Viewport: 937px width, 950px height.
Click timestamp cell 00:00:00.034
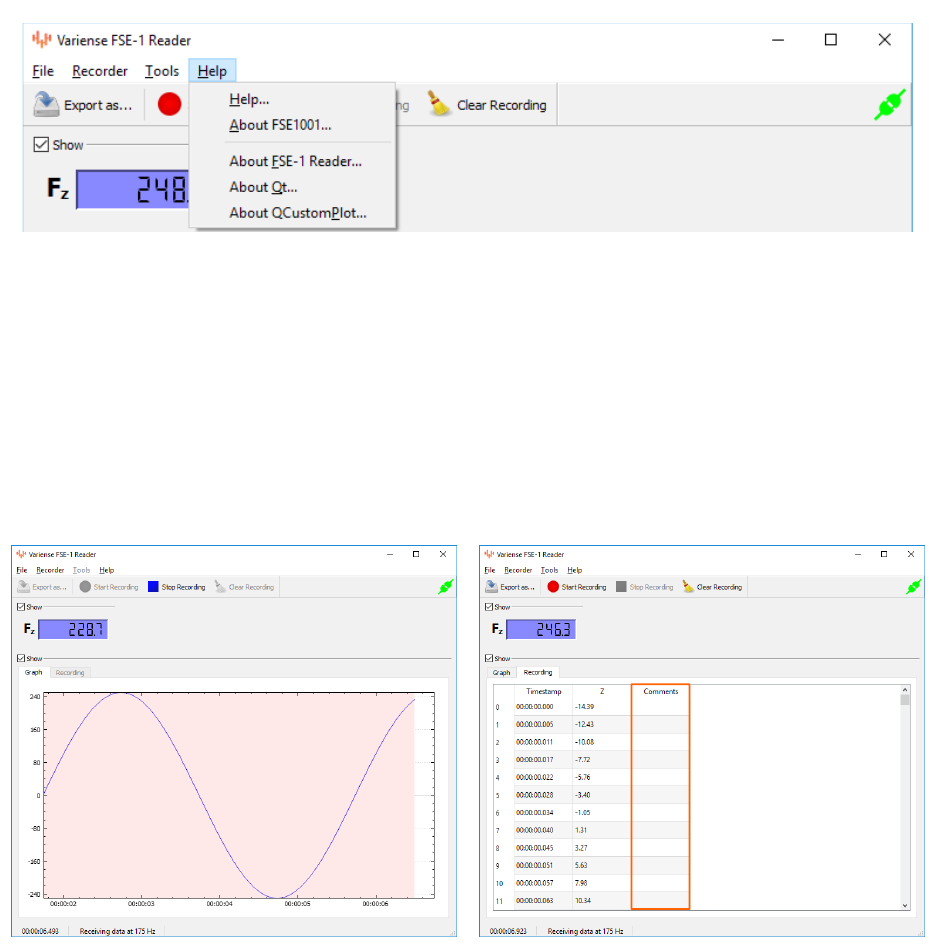click(x=543, y=812)
